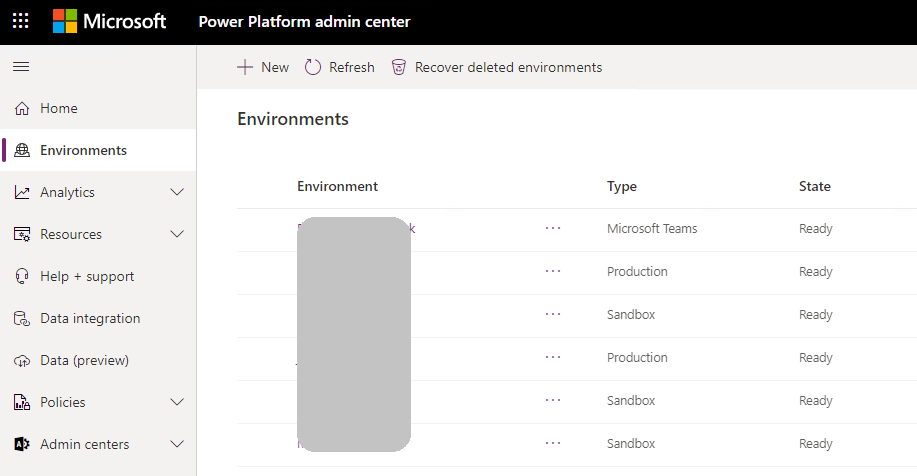Image resolution: width=917 pixels, height=476 pixels.
Task: Click the recycle bin recover icon
Action: pyautogui.click(x=399, y=67)
